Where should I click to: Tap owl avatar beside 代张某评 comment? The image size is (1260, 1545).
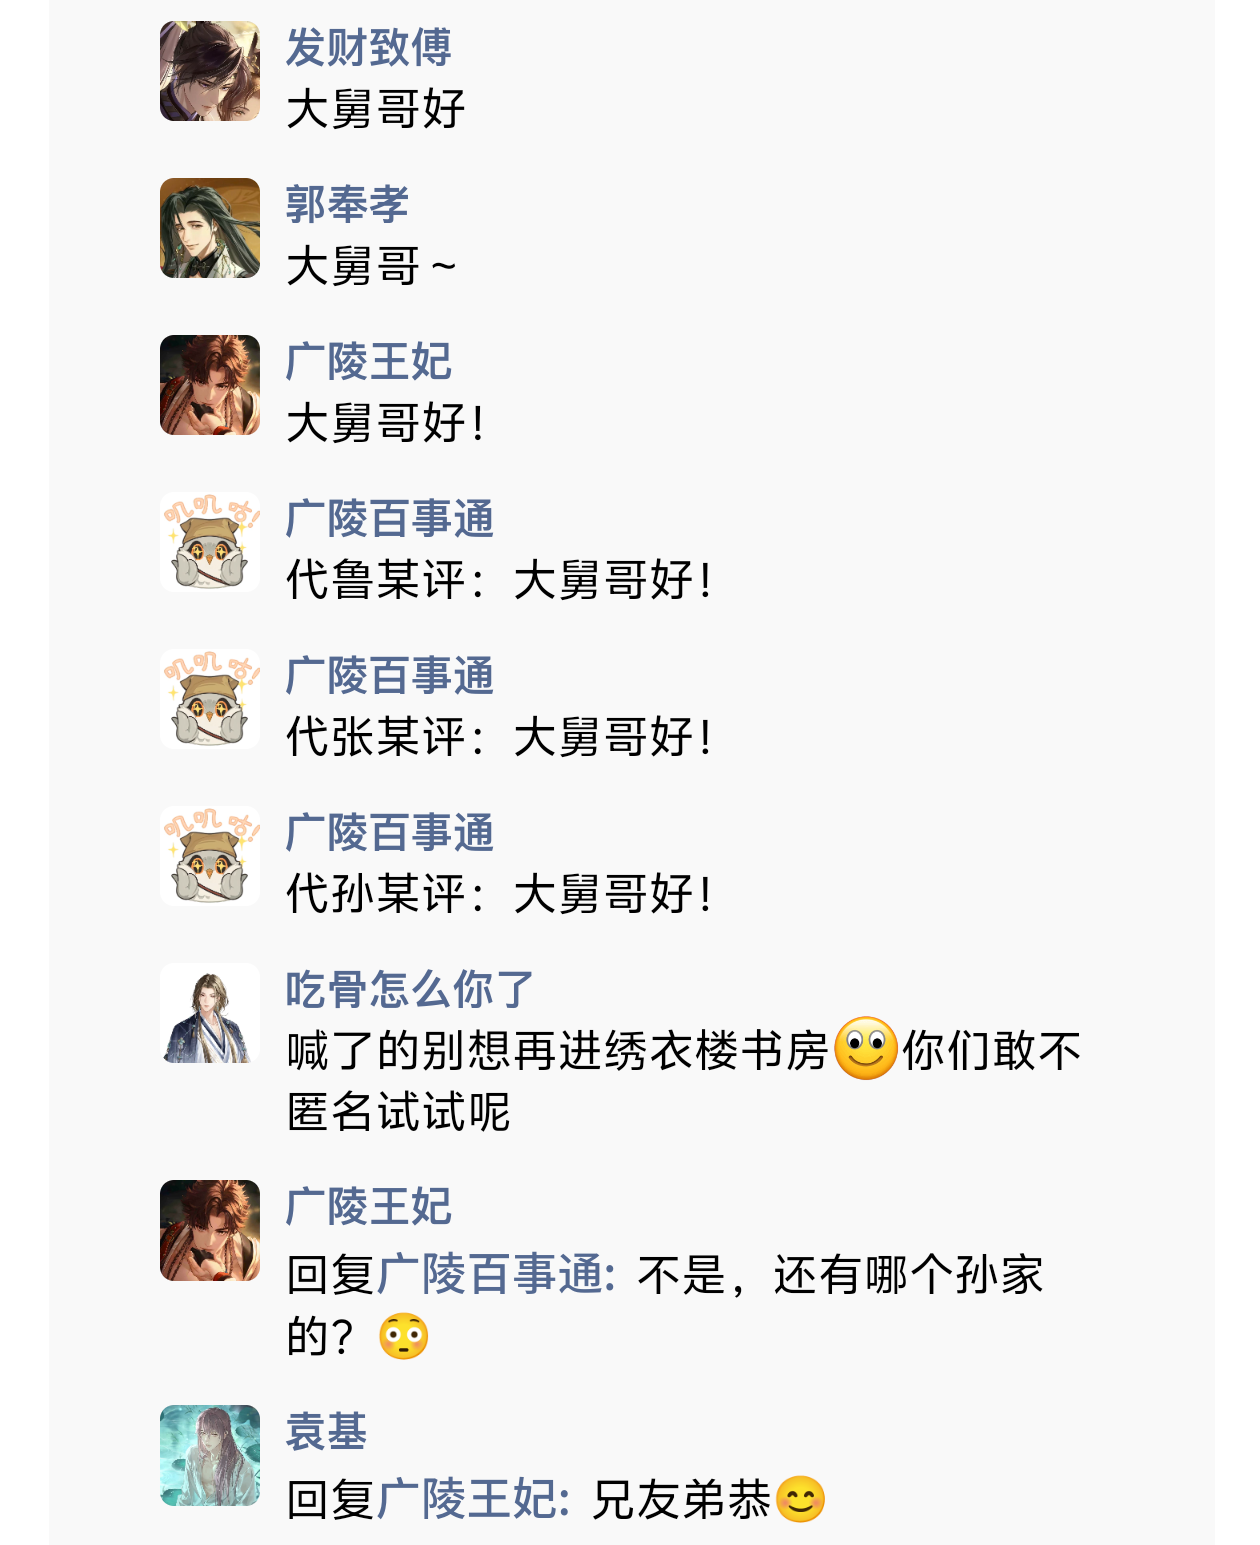click(x=210, y=699)
